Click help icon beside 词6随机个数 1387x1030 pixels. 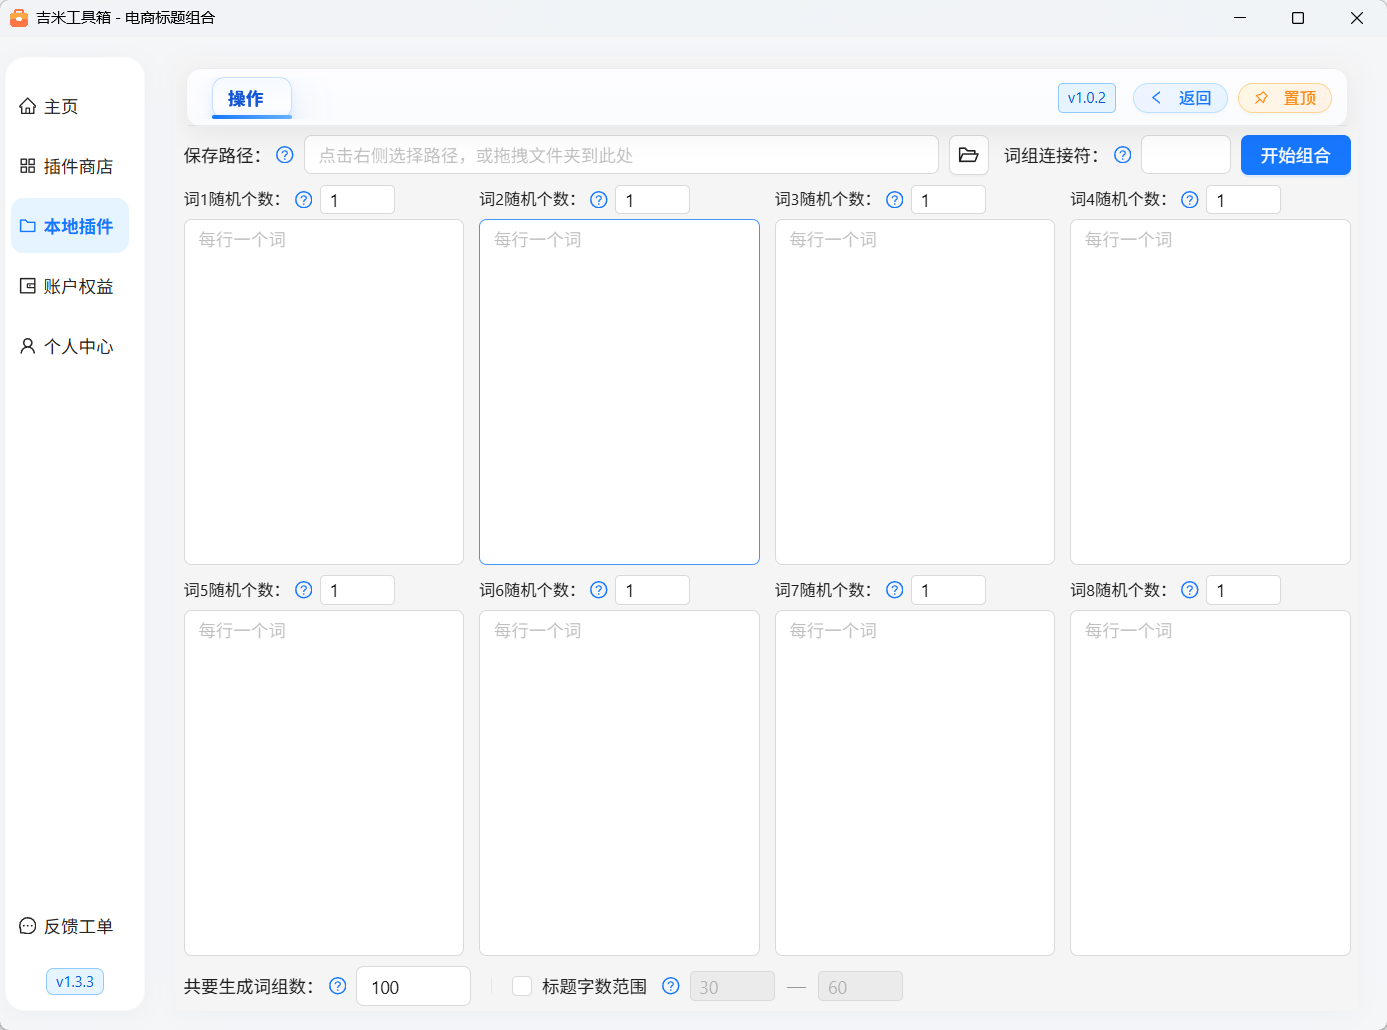pos(599,590)
